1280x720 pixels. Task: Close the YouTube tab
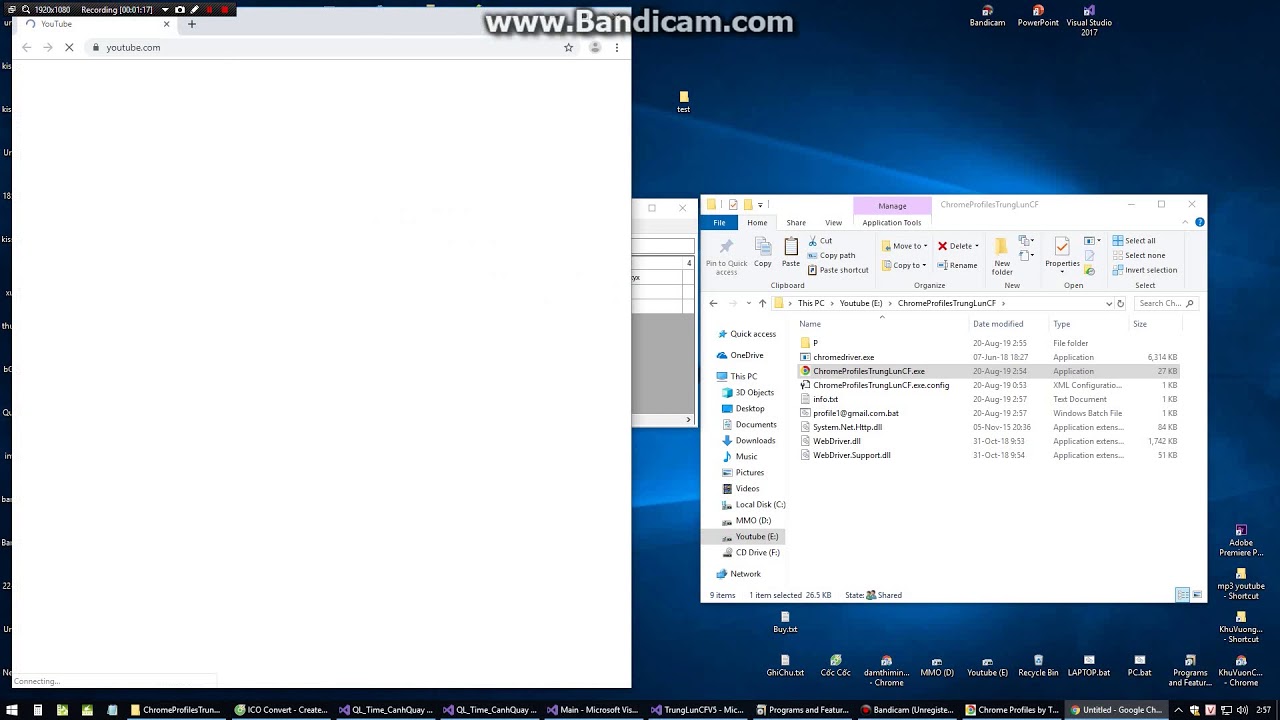(166, 24)
